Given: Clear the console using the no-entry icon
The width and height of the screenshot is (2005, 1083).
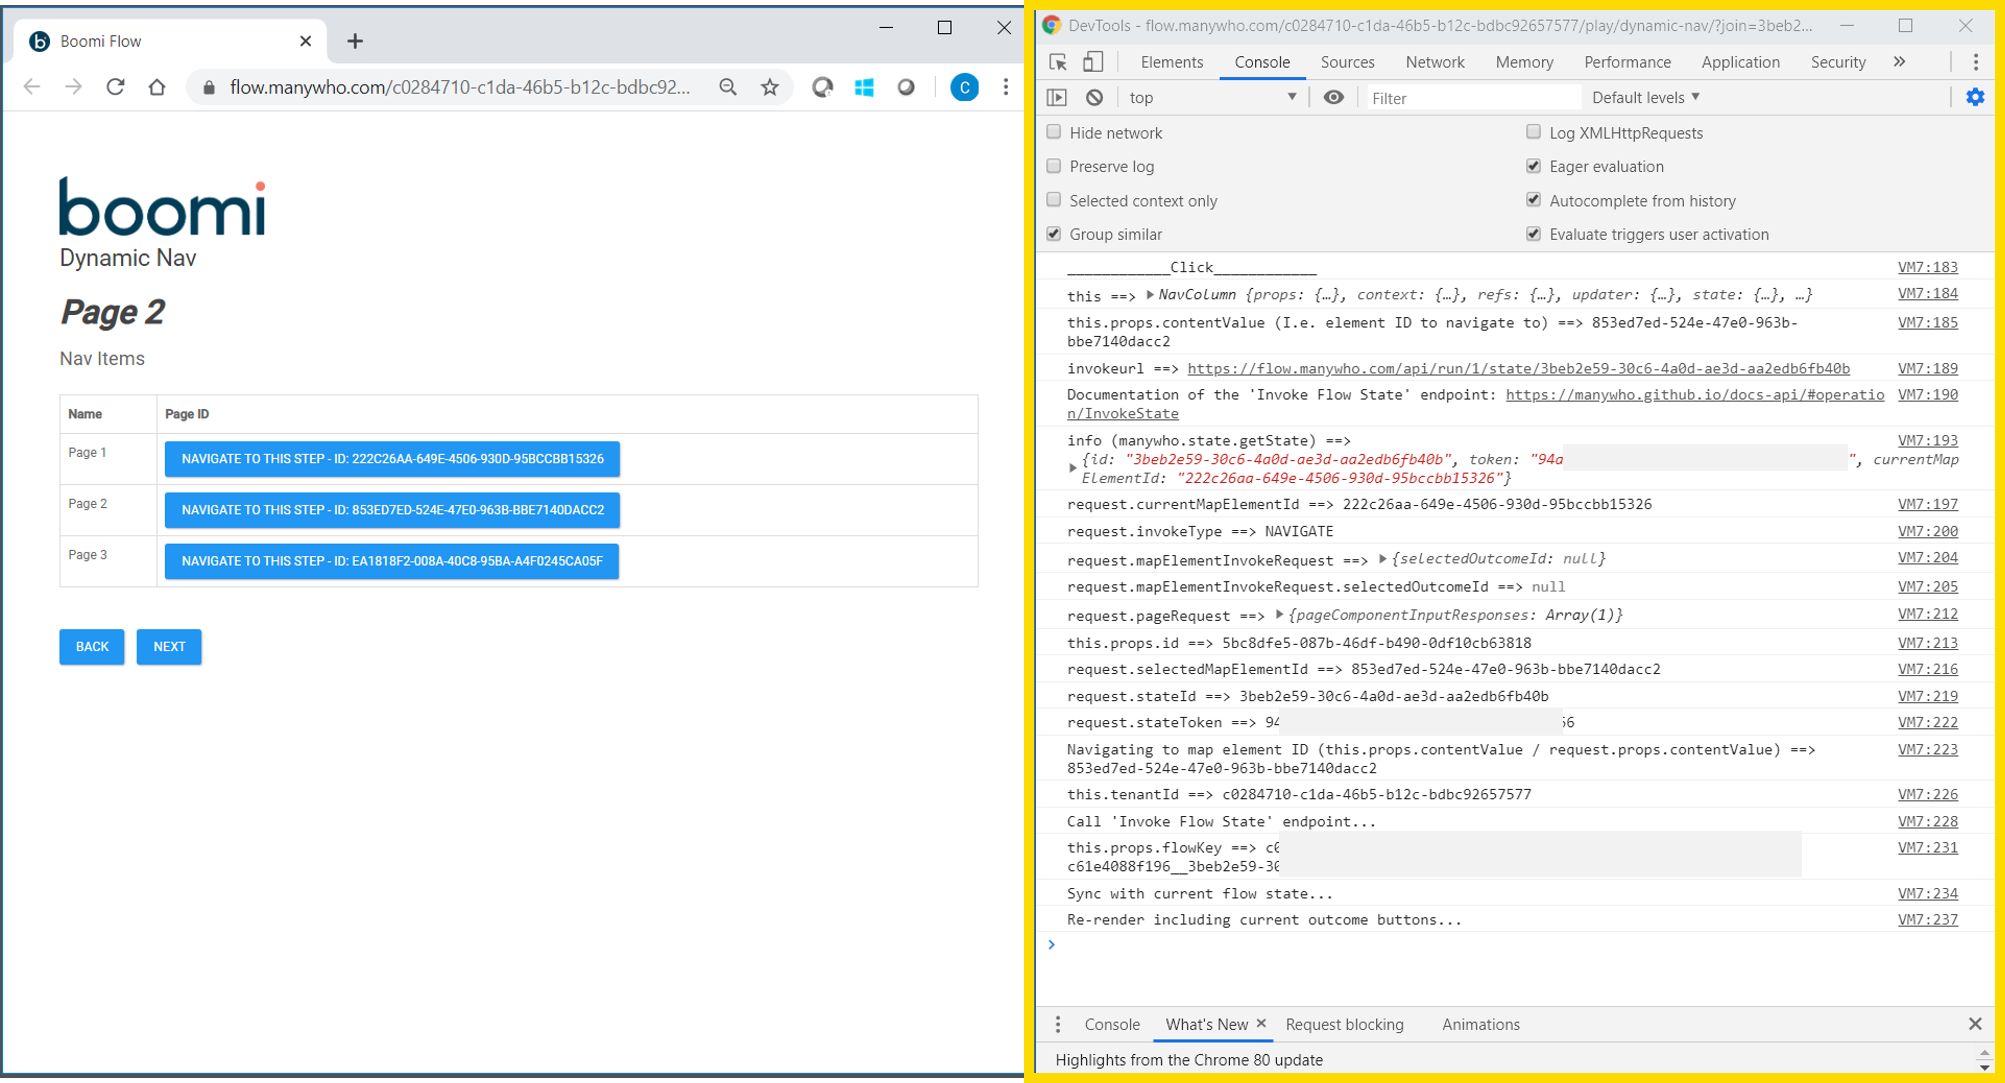Looking at the screenshot, I should (1095, 97).
